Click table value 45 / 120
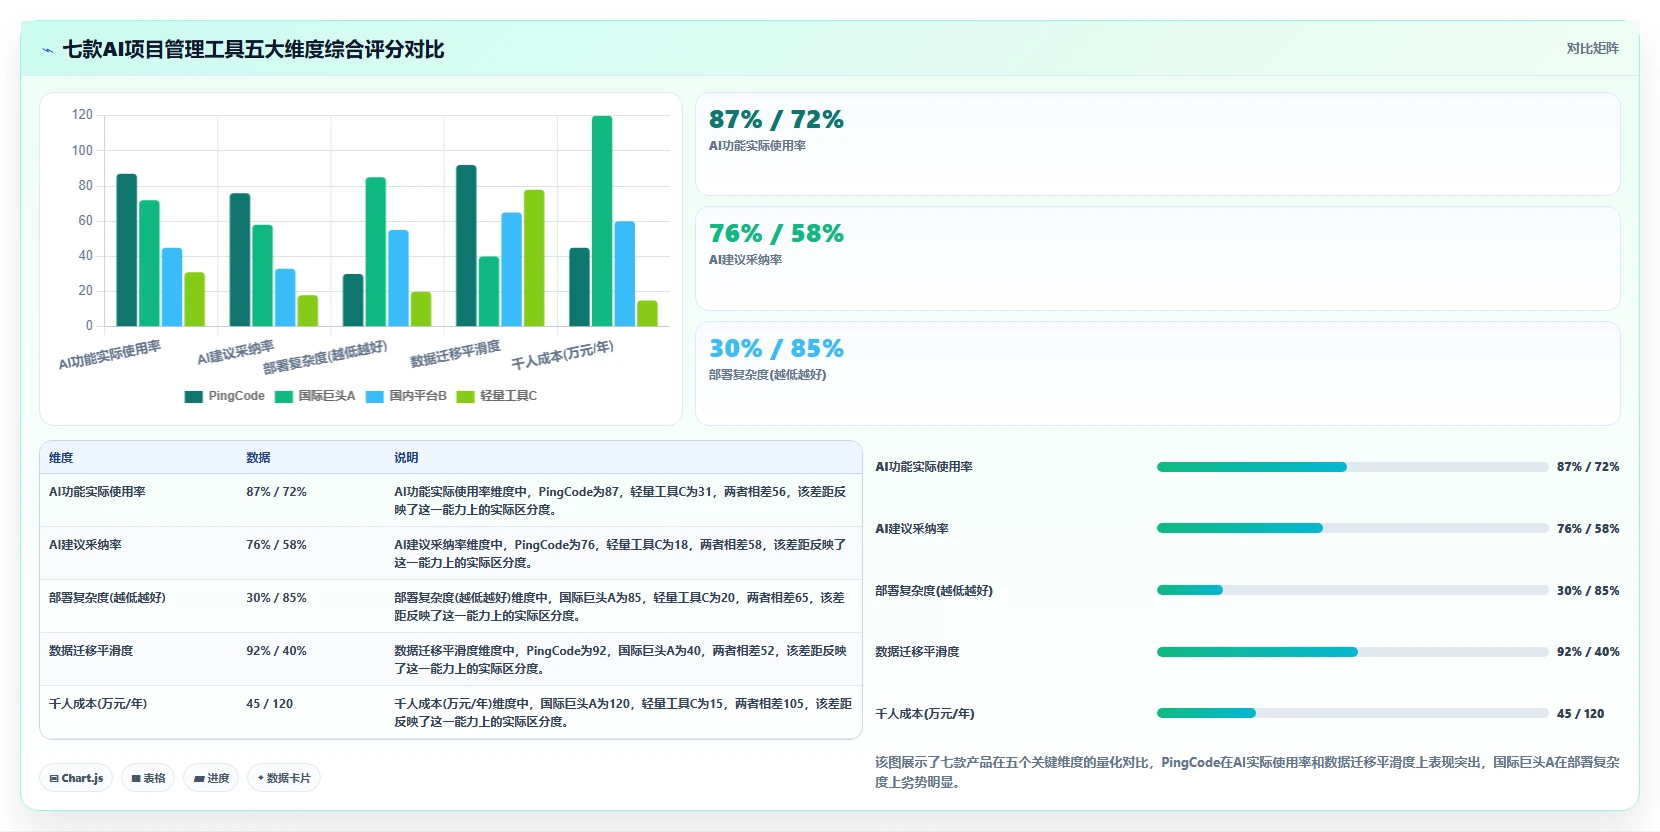 coord(270,704)
